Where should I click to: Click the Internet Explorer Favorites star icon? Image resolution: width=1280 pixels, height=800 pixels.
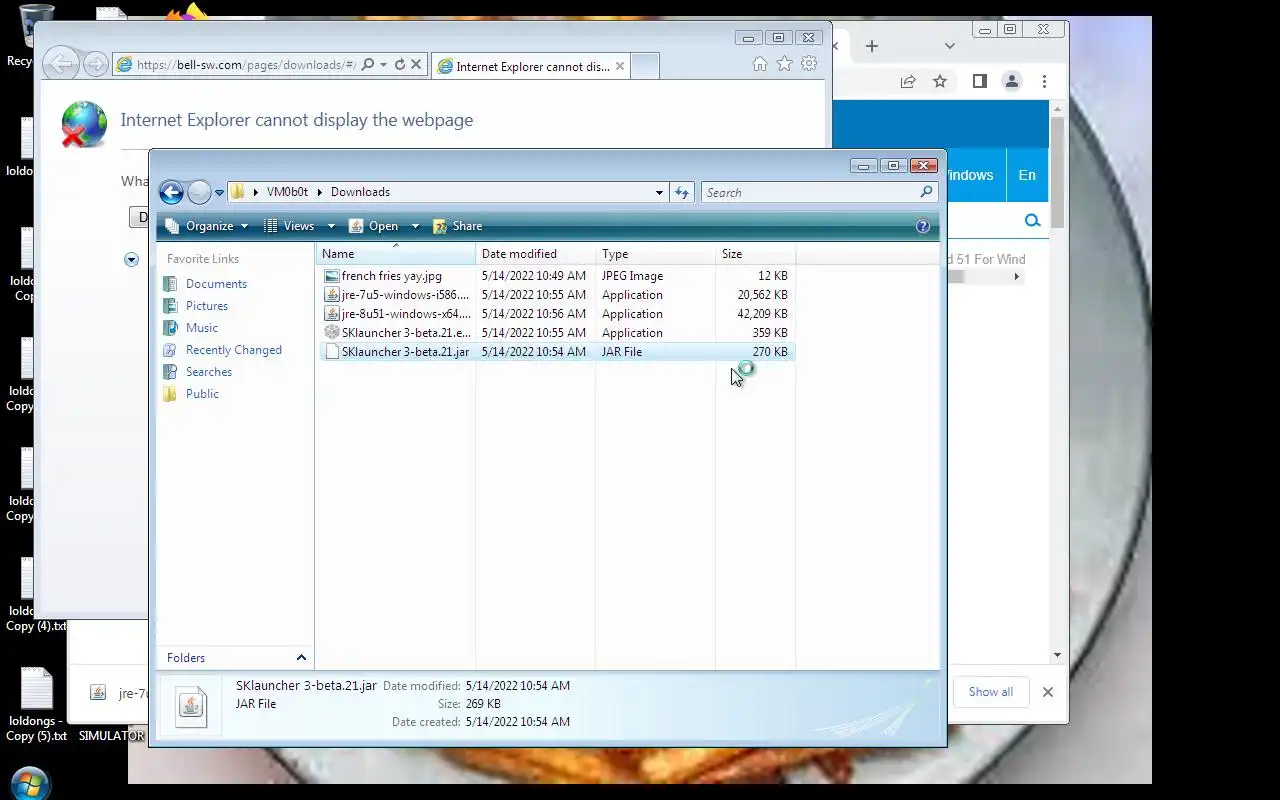pos(785,64)
